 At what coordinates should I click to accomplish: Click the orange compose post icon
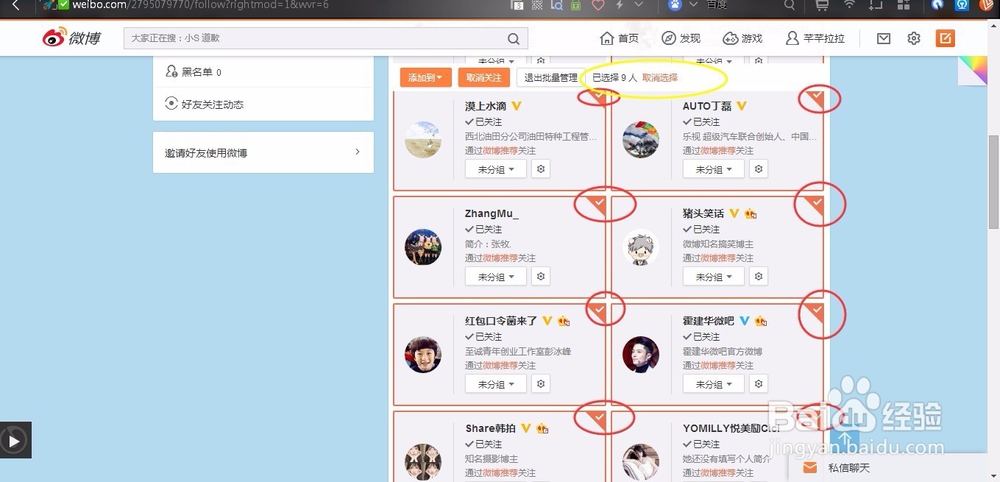tap(945, 38)
